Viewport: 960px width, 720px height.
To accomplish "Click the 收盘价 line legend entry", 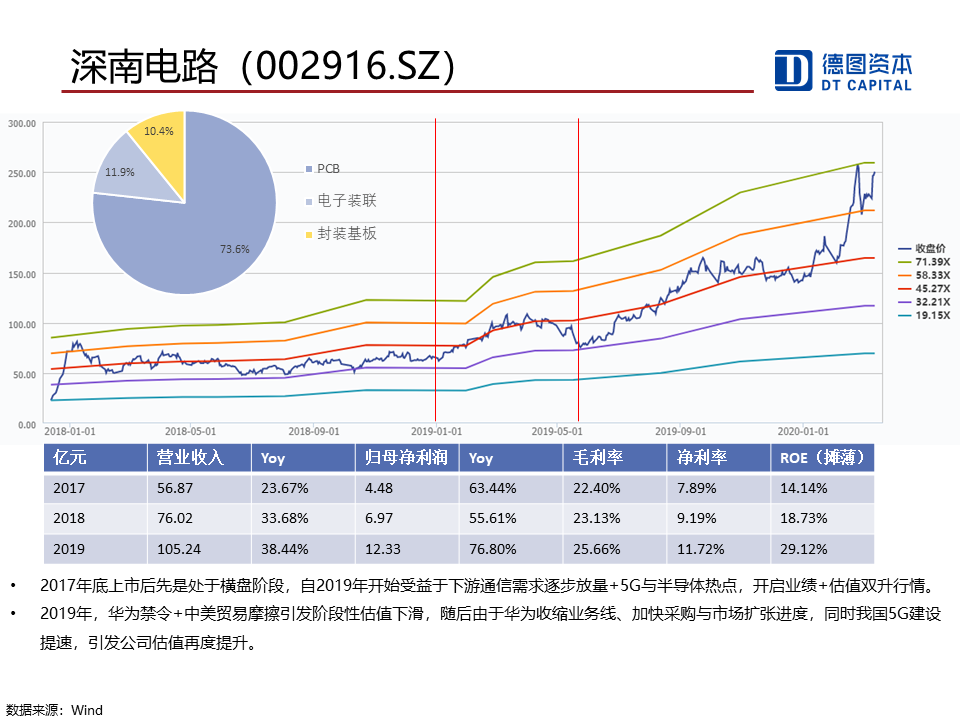I will click(922, 248).
